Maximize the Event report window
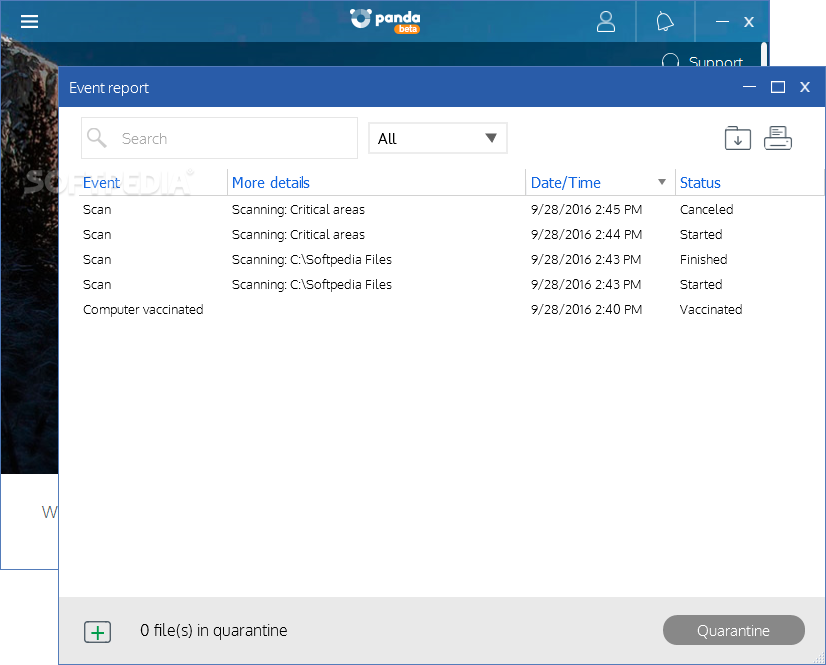This screenshot has height=665, width=826. tap(778, 87)
